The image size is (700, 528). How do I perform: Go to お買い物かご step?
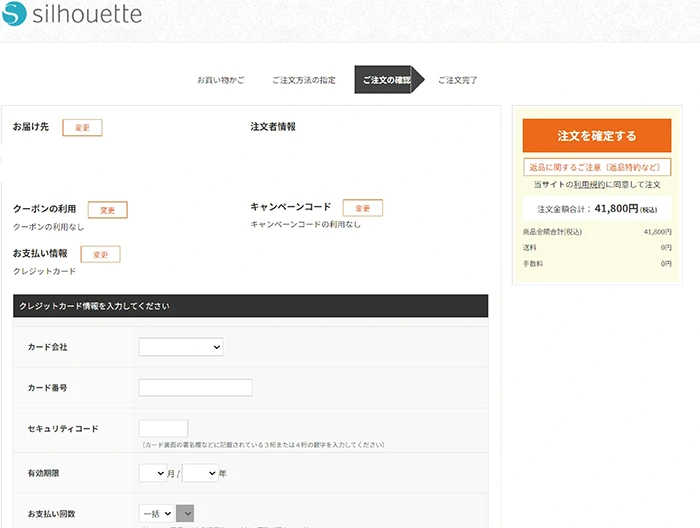[x=220, y=80]
